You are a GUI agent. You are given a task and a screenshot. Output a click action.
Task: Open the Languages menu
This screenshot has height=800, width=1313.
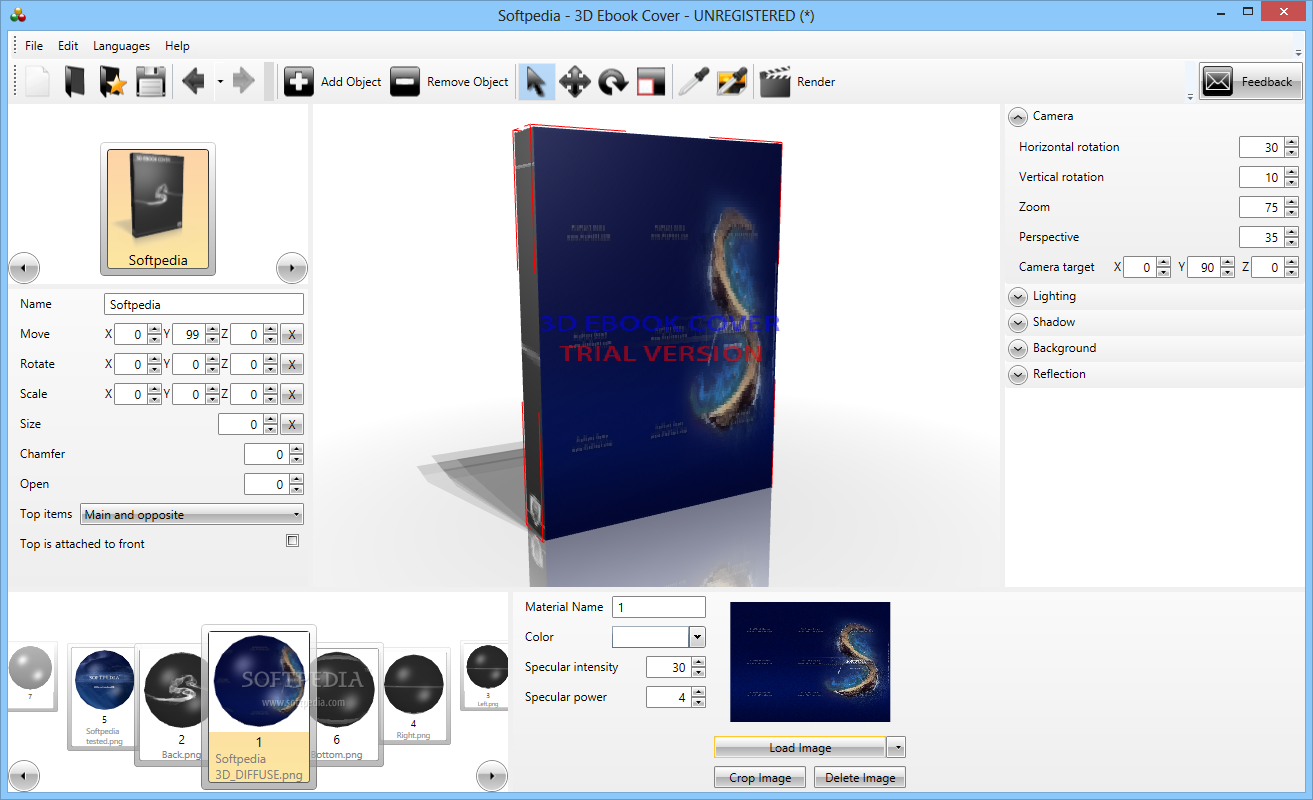click(121, 46)
